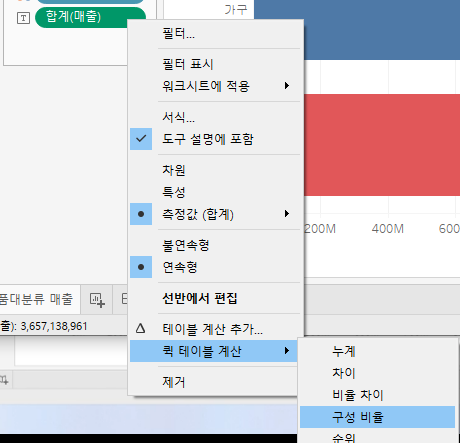The image size is (460, 443).
Task: Expand the 워크시트에 적용 submenu arrow
Action: (287, 86)
